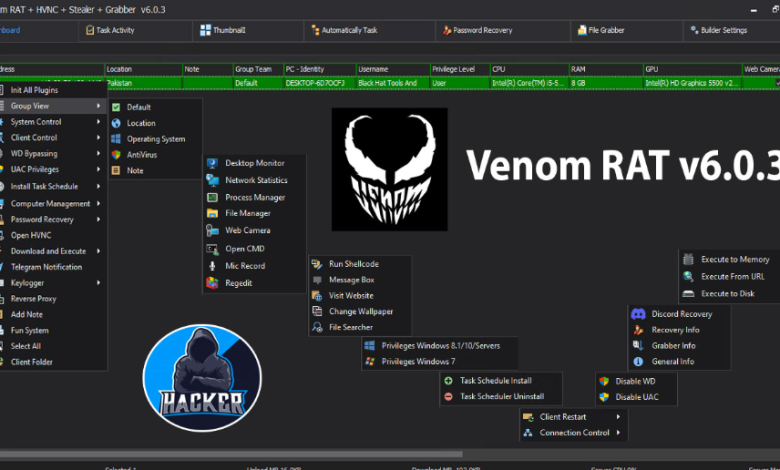Expand the Group View submenu arrow
Screen dimensions: 780x470
pyautogui.click(x=98, y=106)
